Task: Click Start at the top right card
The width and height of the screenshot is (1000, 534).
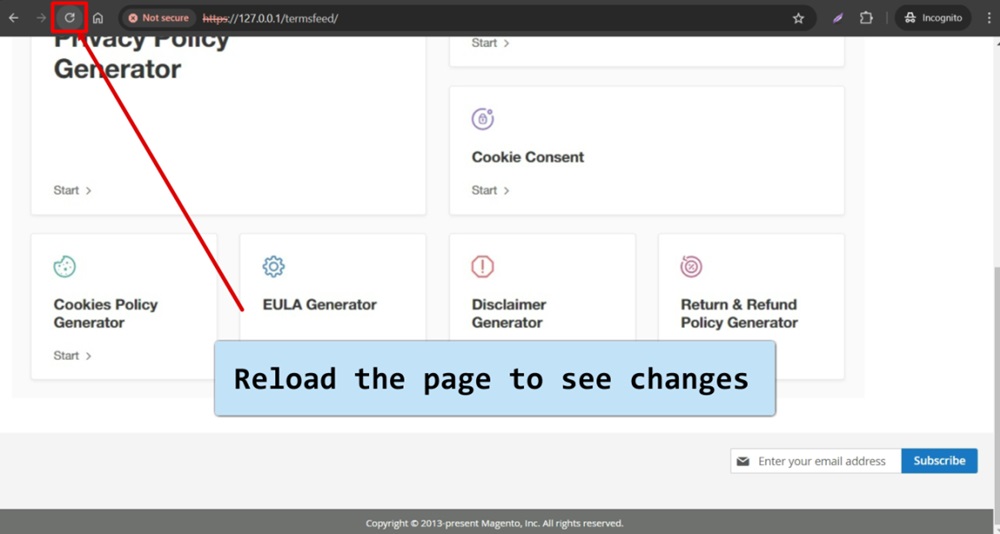Action: pos(490,43)
